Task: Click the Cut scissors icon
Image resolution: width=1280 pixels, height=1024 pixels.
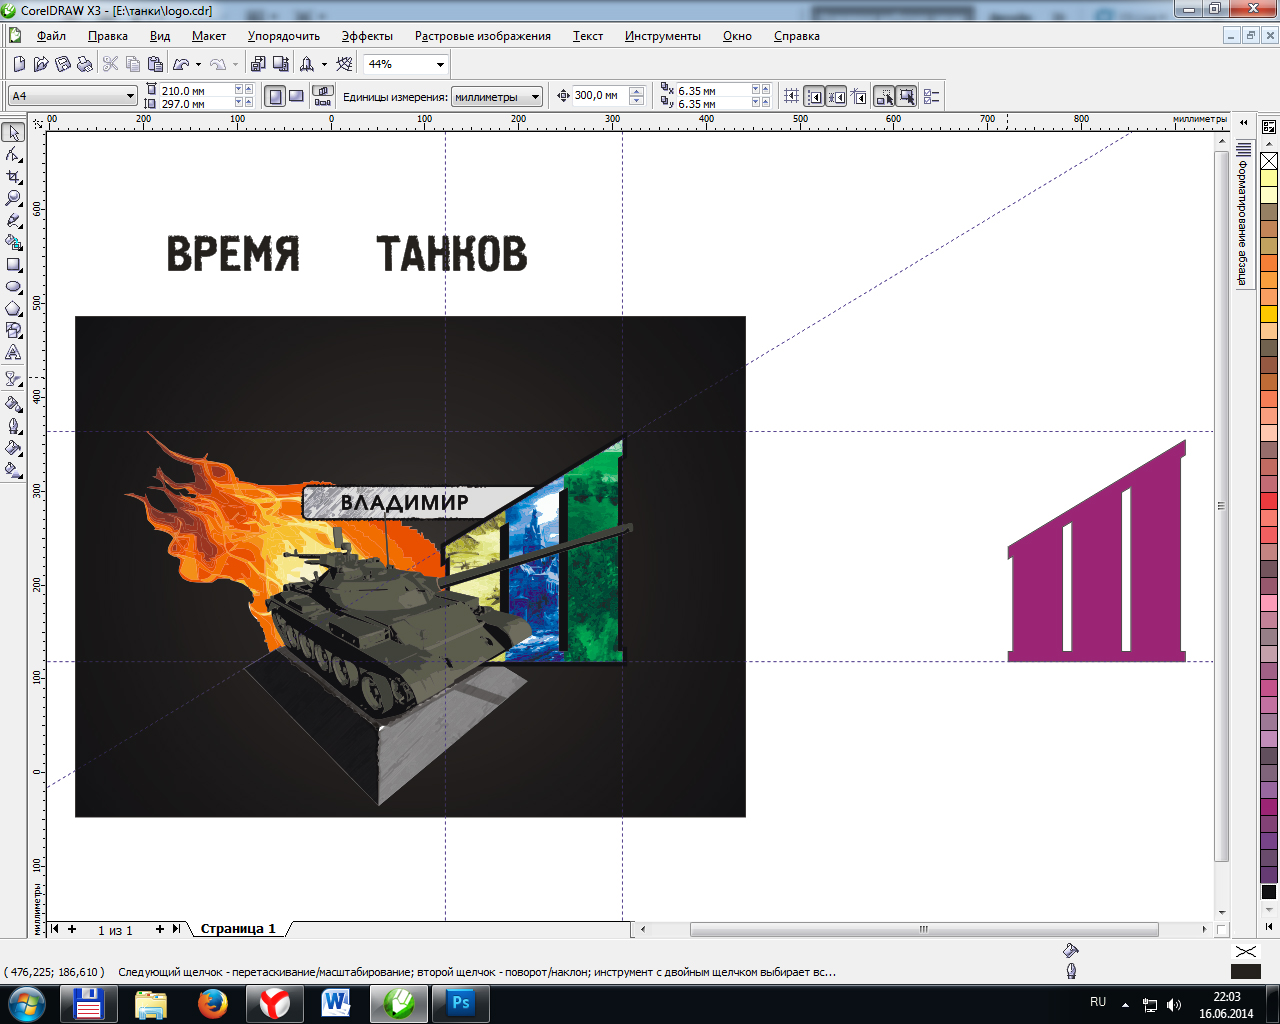Action: click(x=110, y=64)
